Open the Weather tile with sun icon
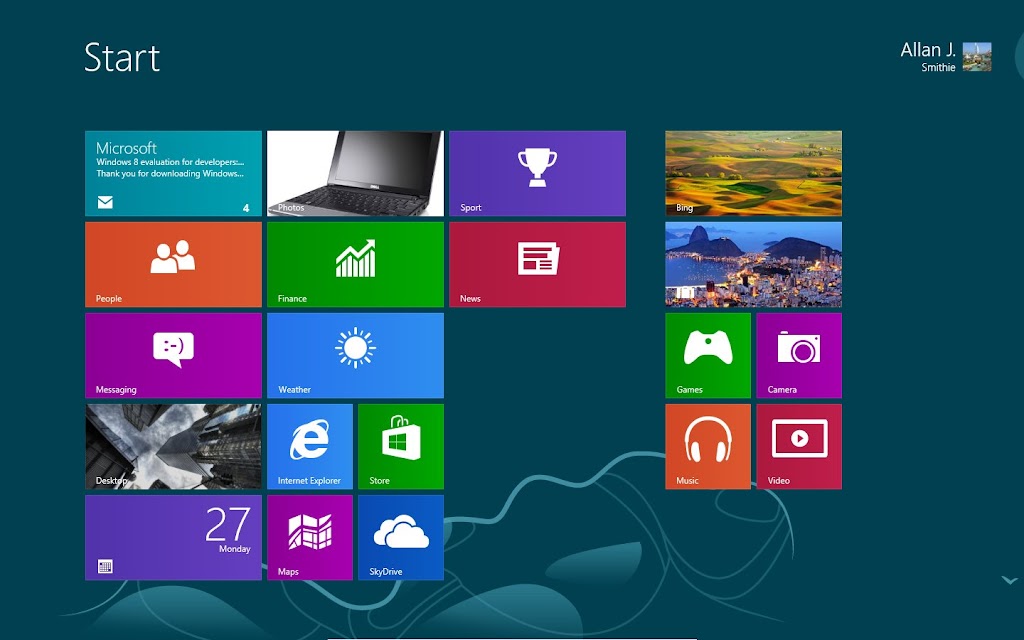1024x640 pixels. 355,355
